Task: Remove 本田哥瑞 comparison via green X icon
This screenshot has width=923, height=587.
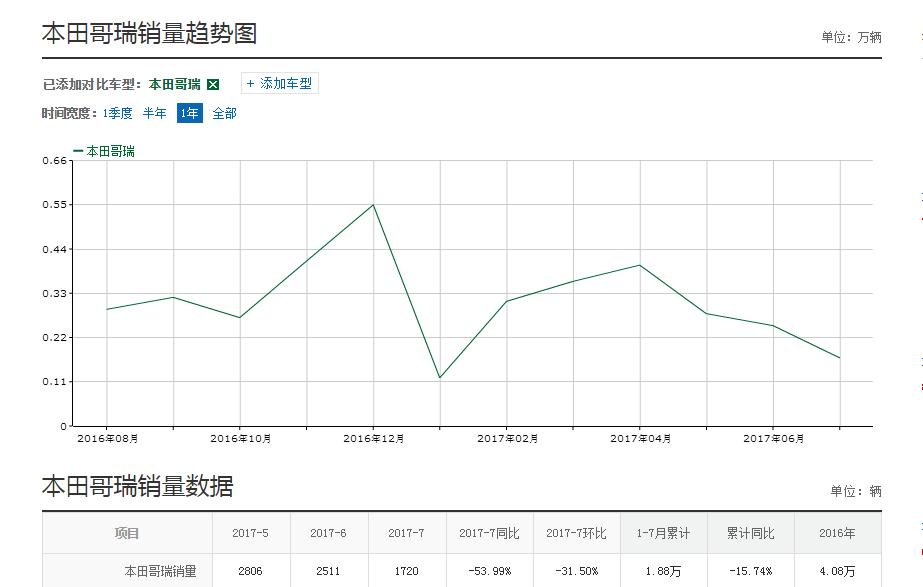Action: 211,83
